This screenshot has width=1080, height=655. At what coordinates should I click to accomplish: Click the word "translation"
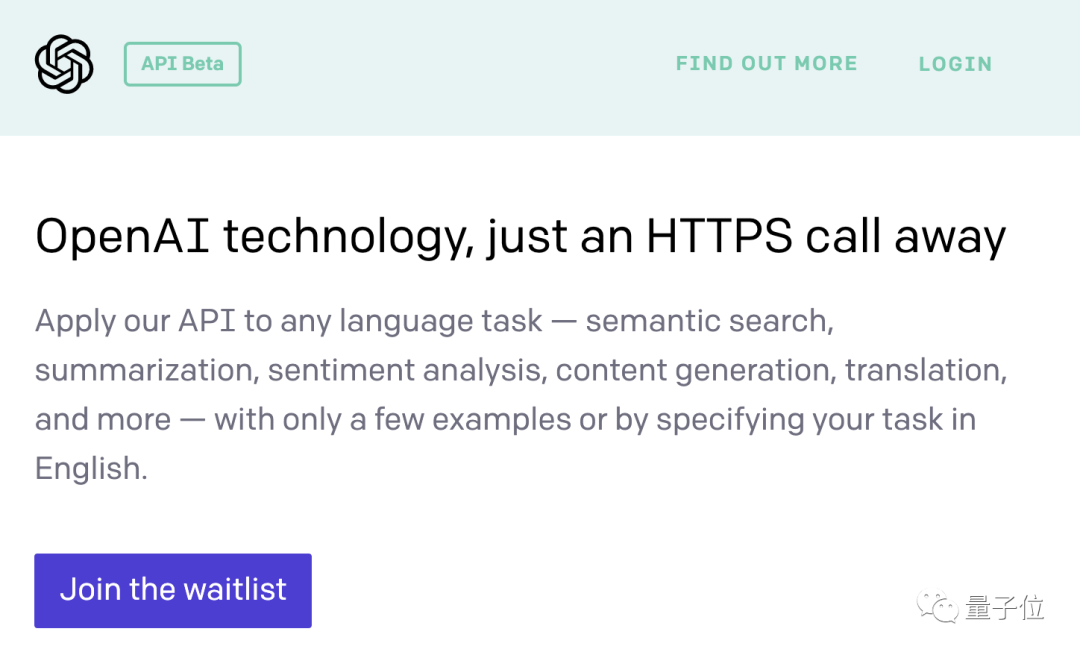[x=924, y=370]
